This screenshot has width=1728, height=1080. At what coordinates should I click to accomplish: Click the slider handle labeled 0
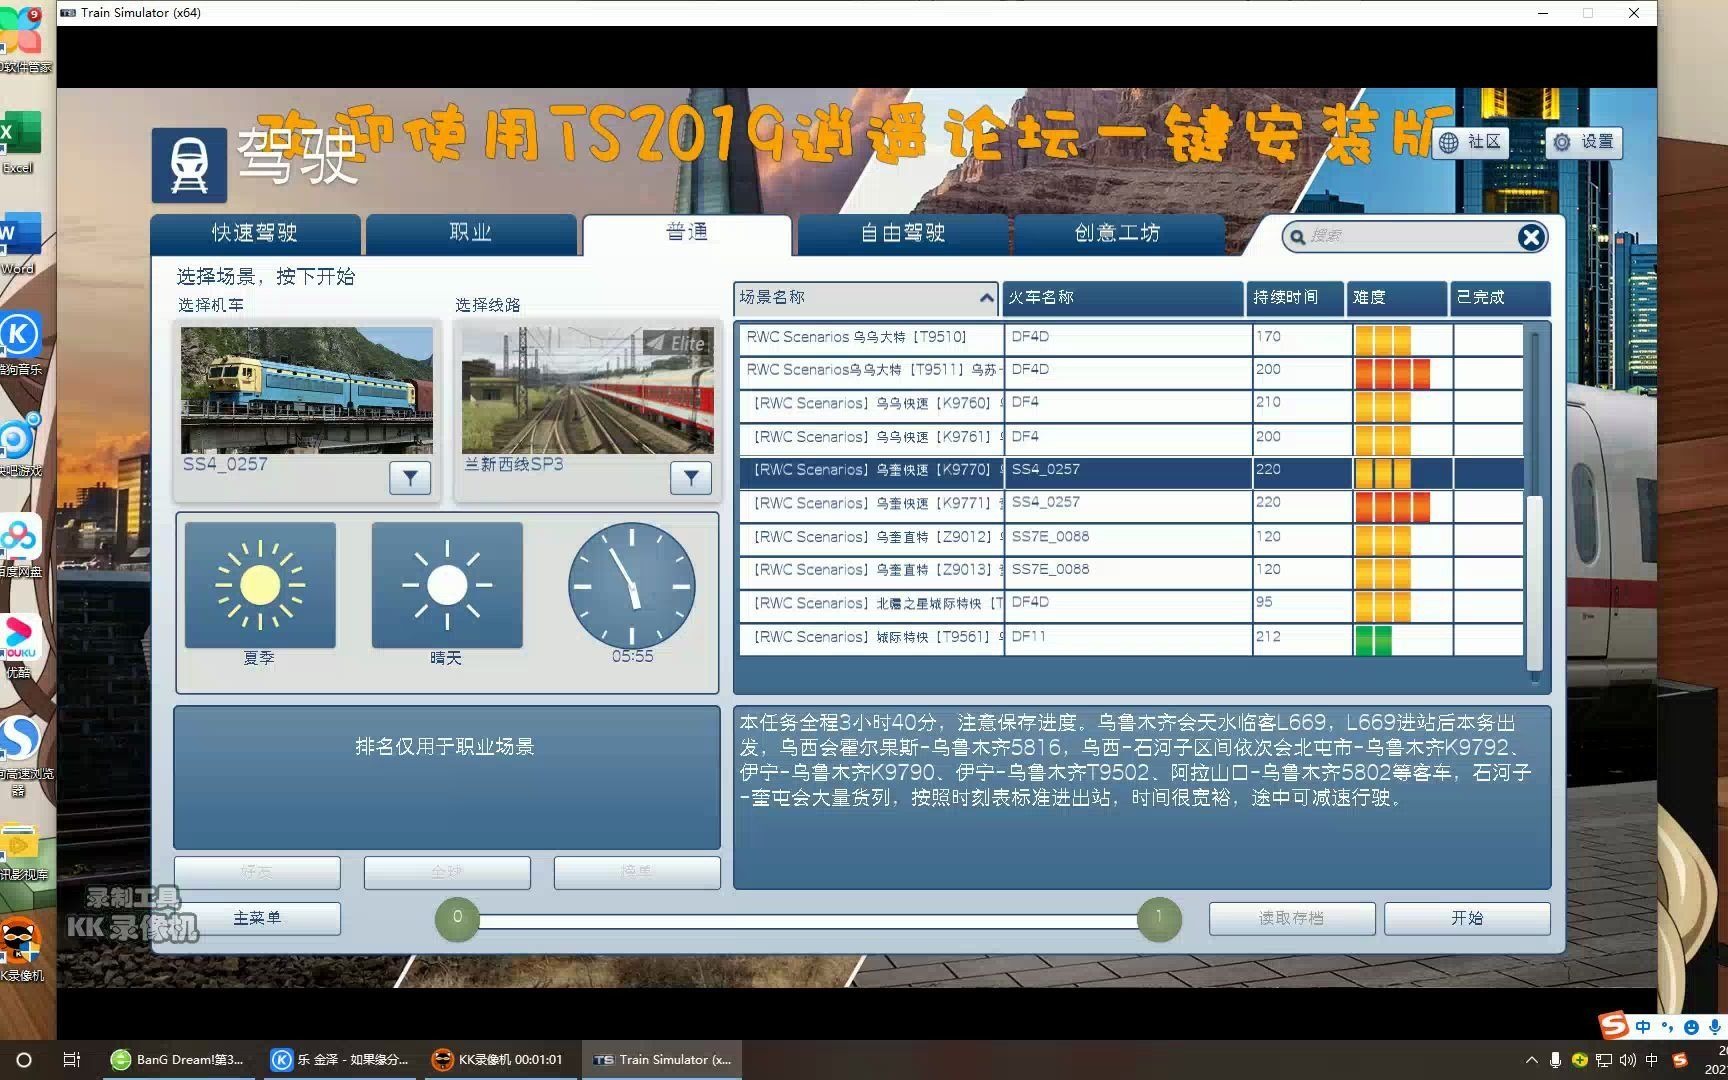(458, 919)
